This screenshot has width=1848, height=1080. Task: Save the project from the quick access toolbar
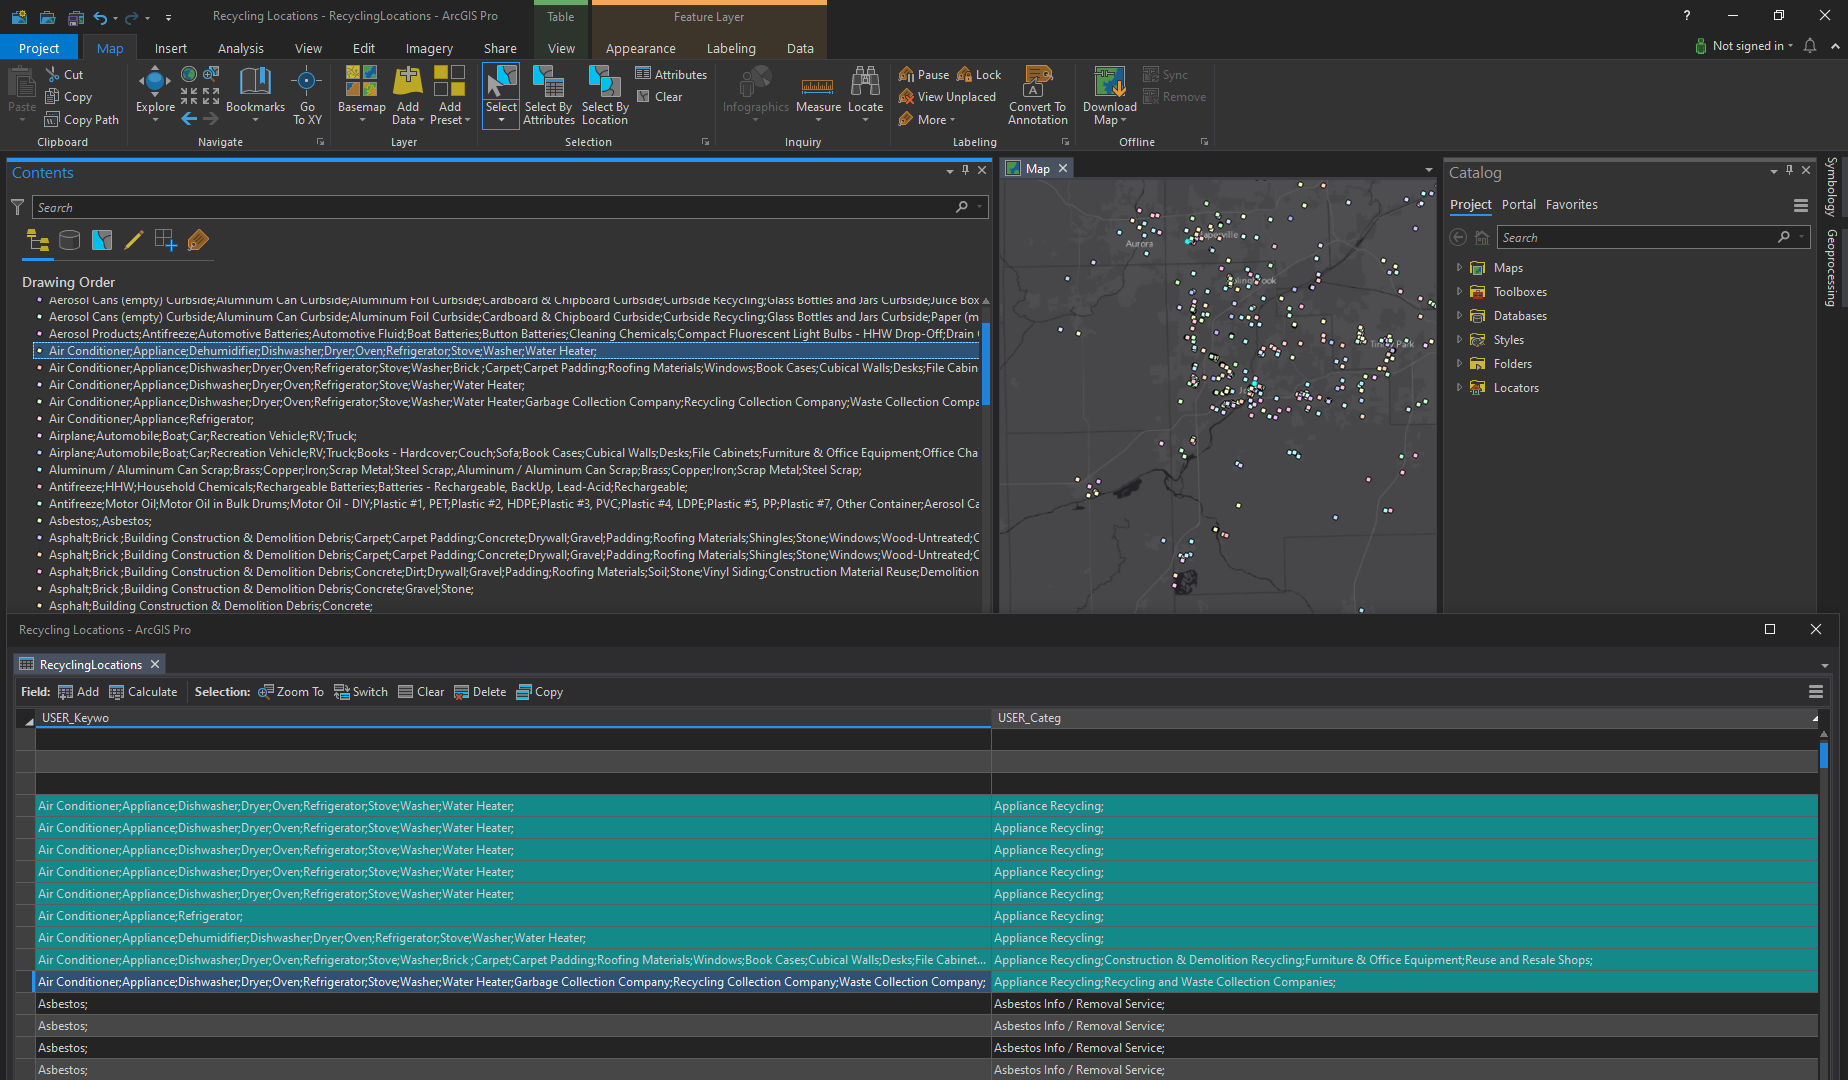(75, 17)
